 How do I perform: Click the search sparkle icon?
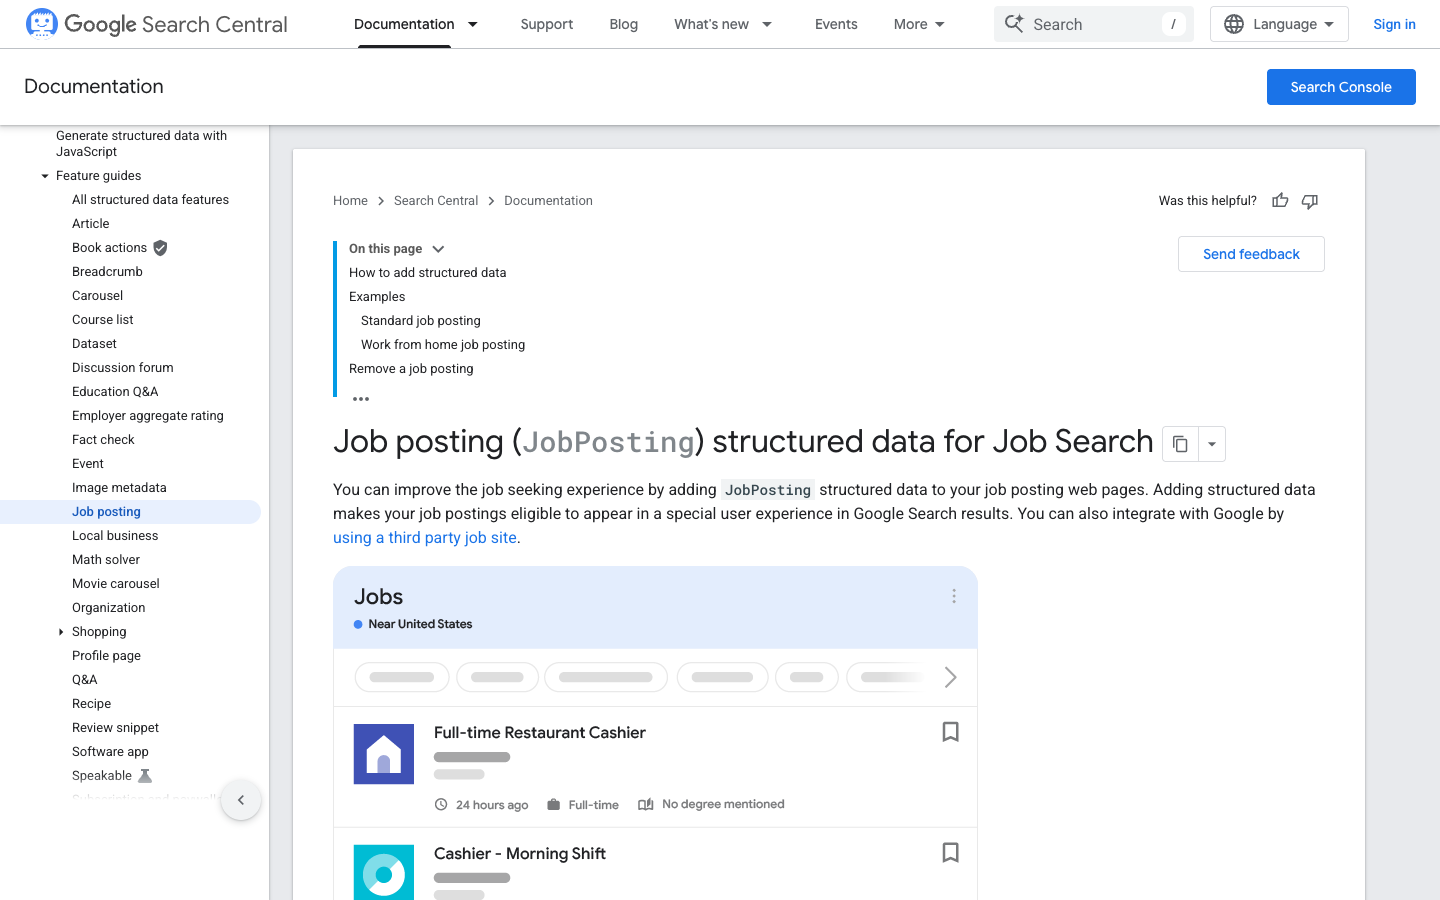pyautogui.click(x=1014, y=24)
